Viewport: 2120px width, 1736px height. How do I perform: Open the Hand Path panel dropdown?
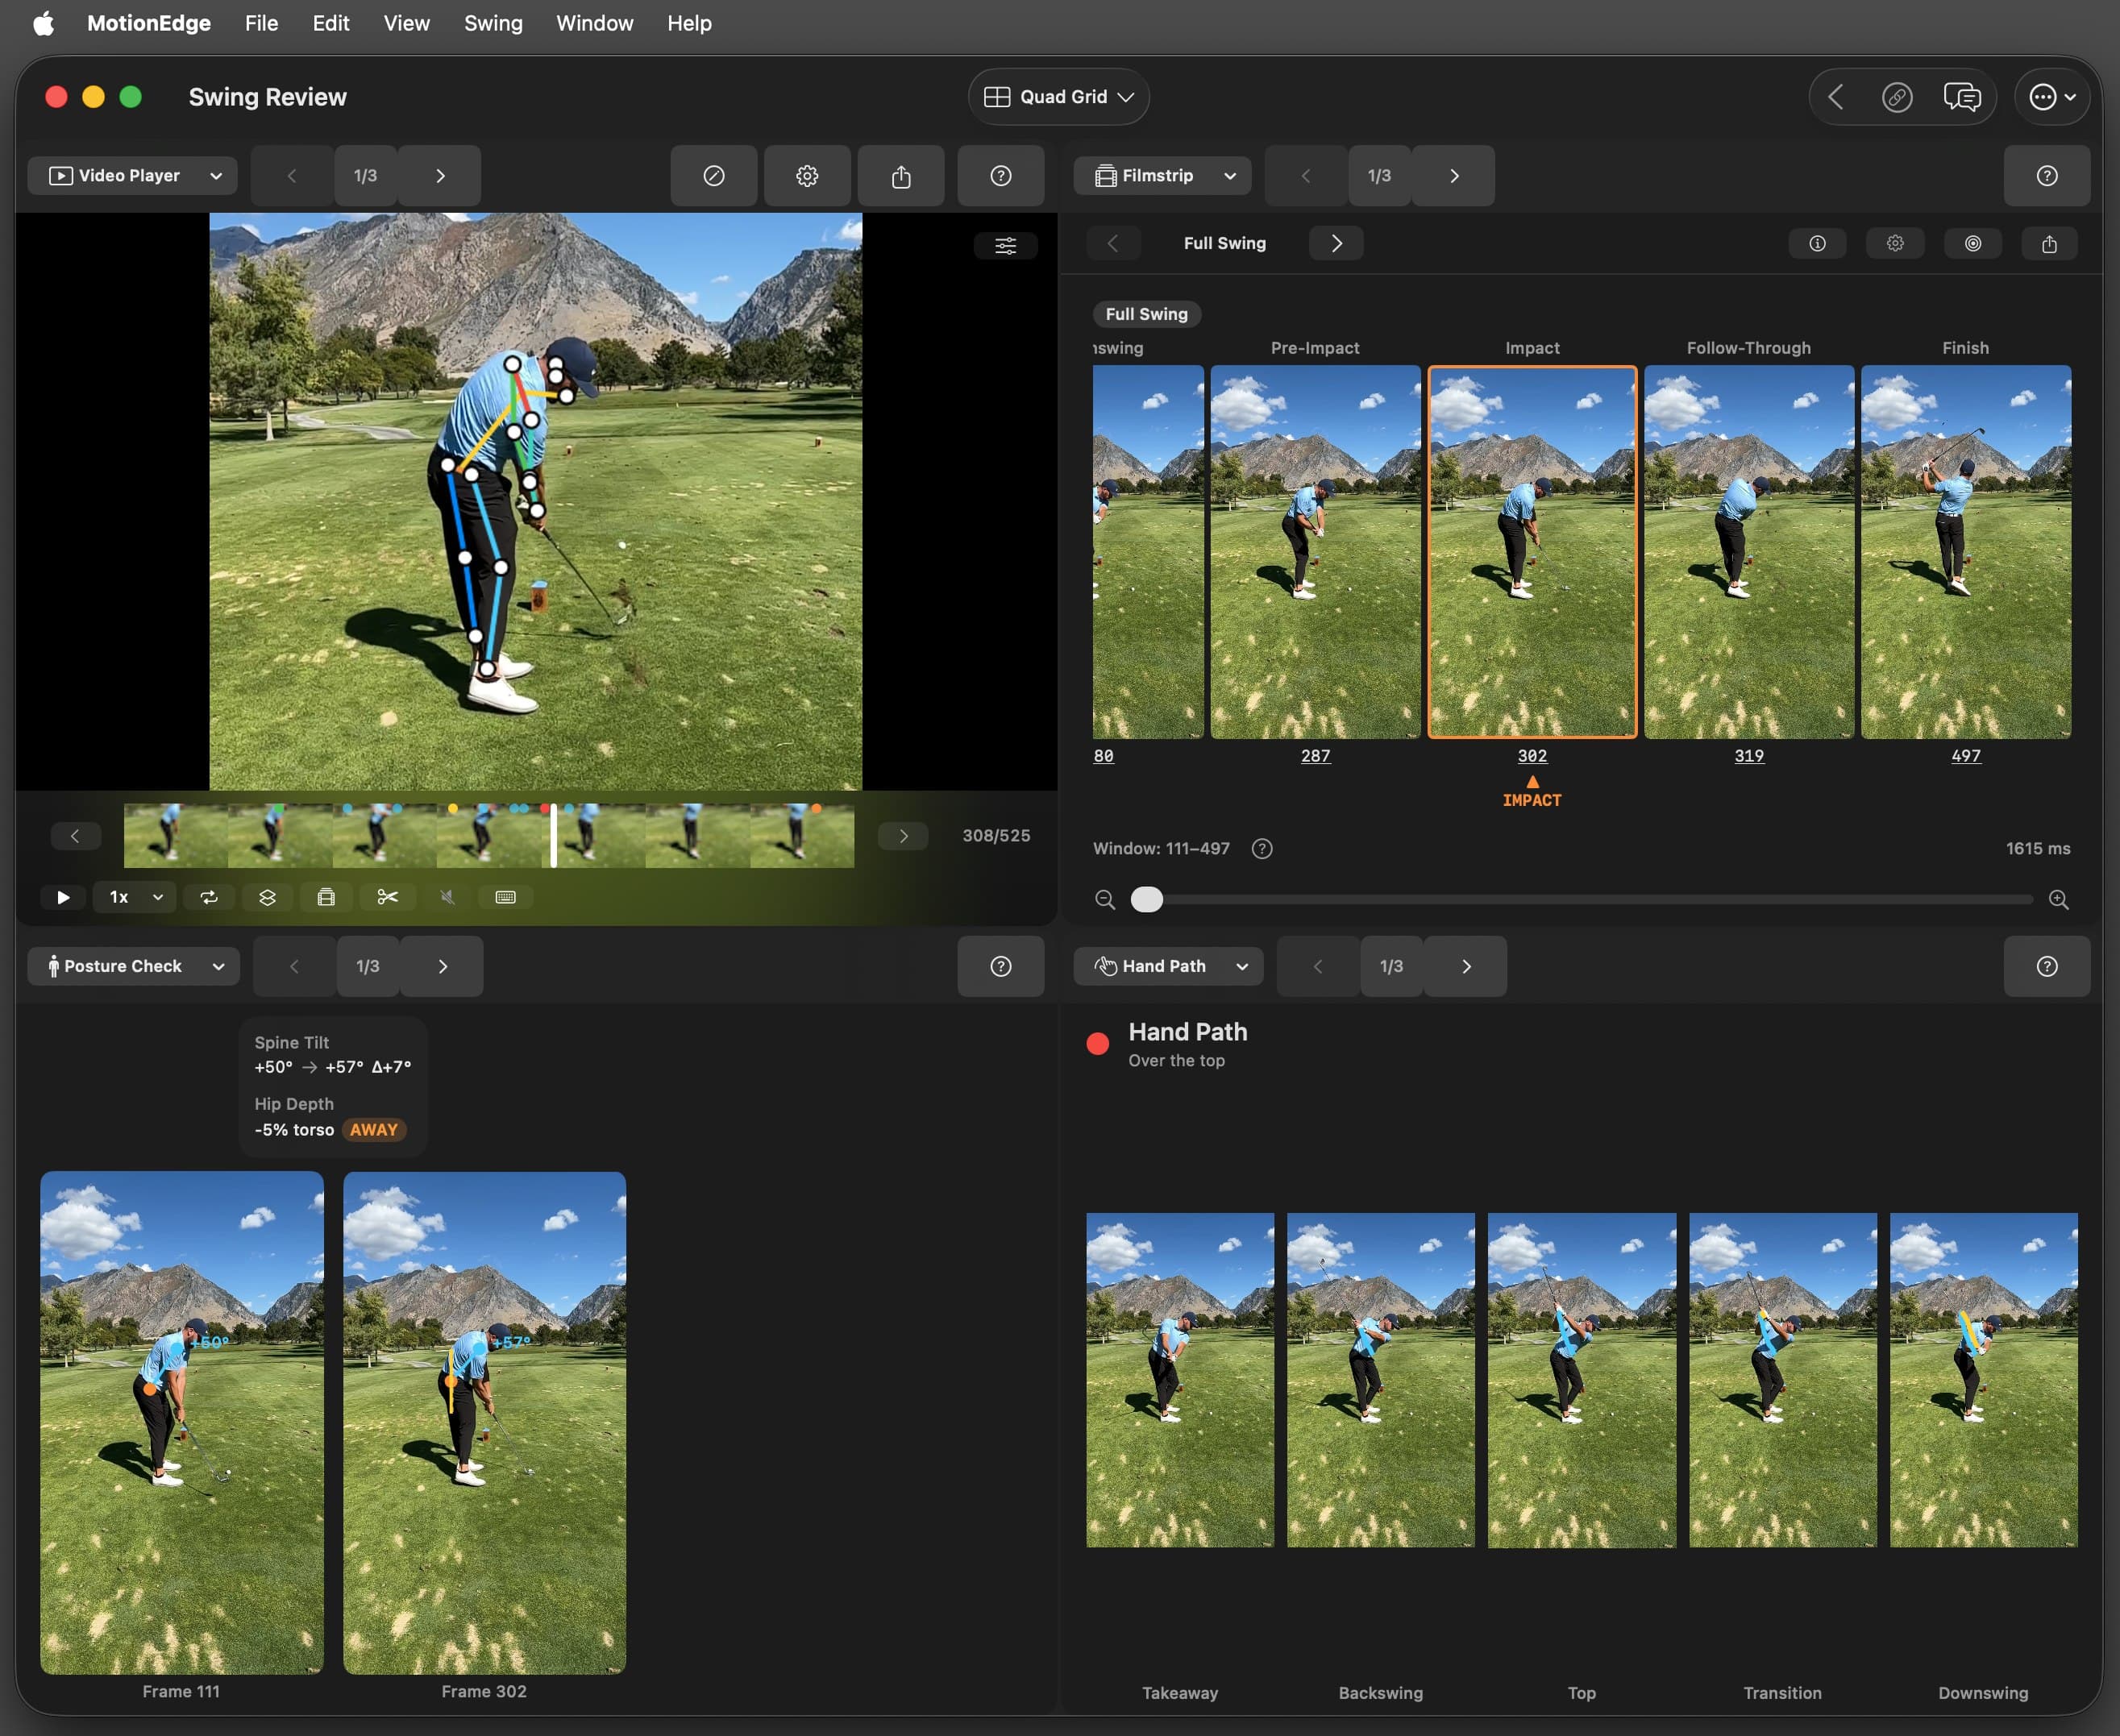1168,966
